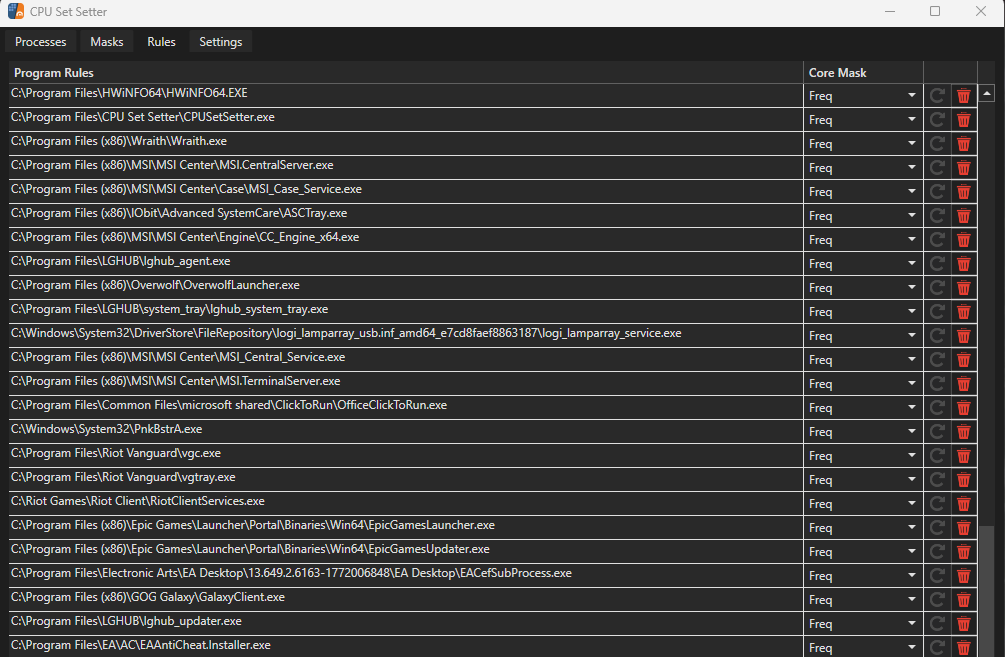Delete the MSI.TerminalServer.exe rule
The width and height of the screenshot is (1005, 657).
click(x=963, y=384)
